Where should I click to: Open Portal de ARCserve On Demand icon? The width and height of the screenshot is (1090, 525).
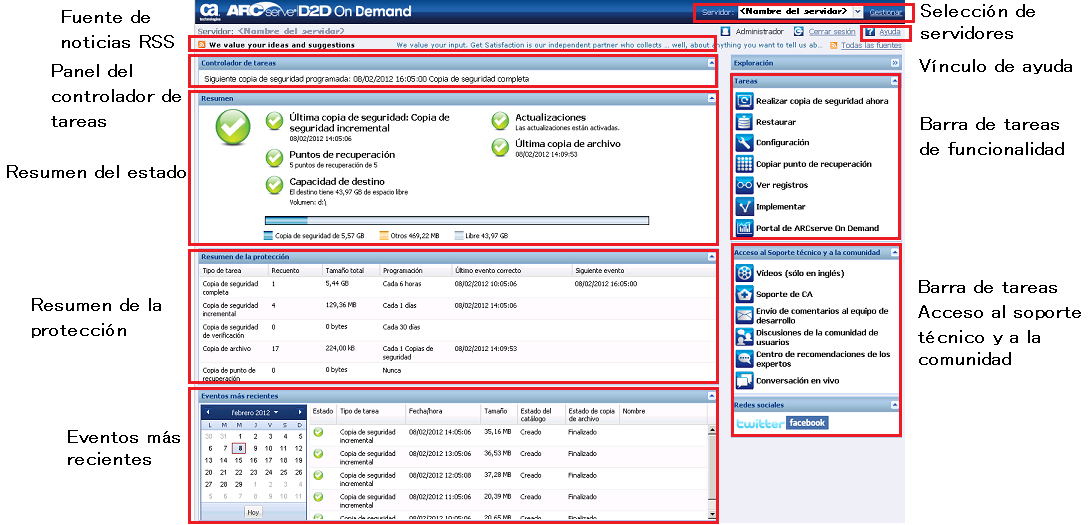[x=744, y=228]
